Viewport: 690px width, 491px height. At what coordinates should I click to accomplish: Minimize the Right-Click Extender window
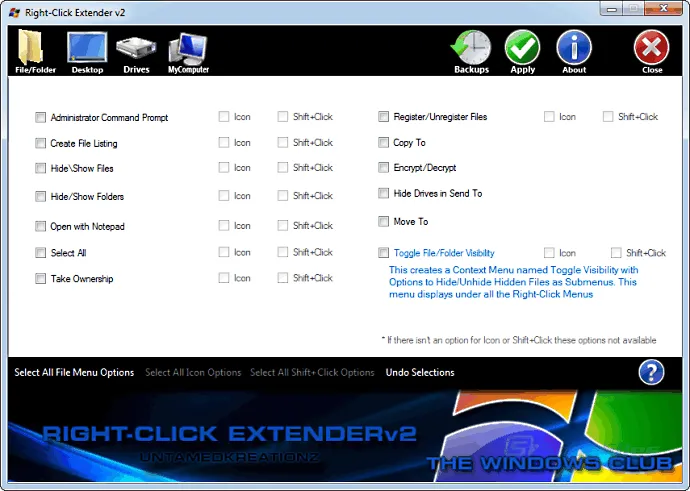[x=612, y=9]
